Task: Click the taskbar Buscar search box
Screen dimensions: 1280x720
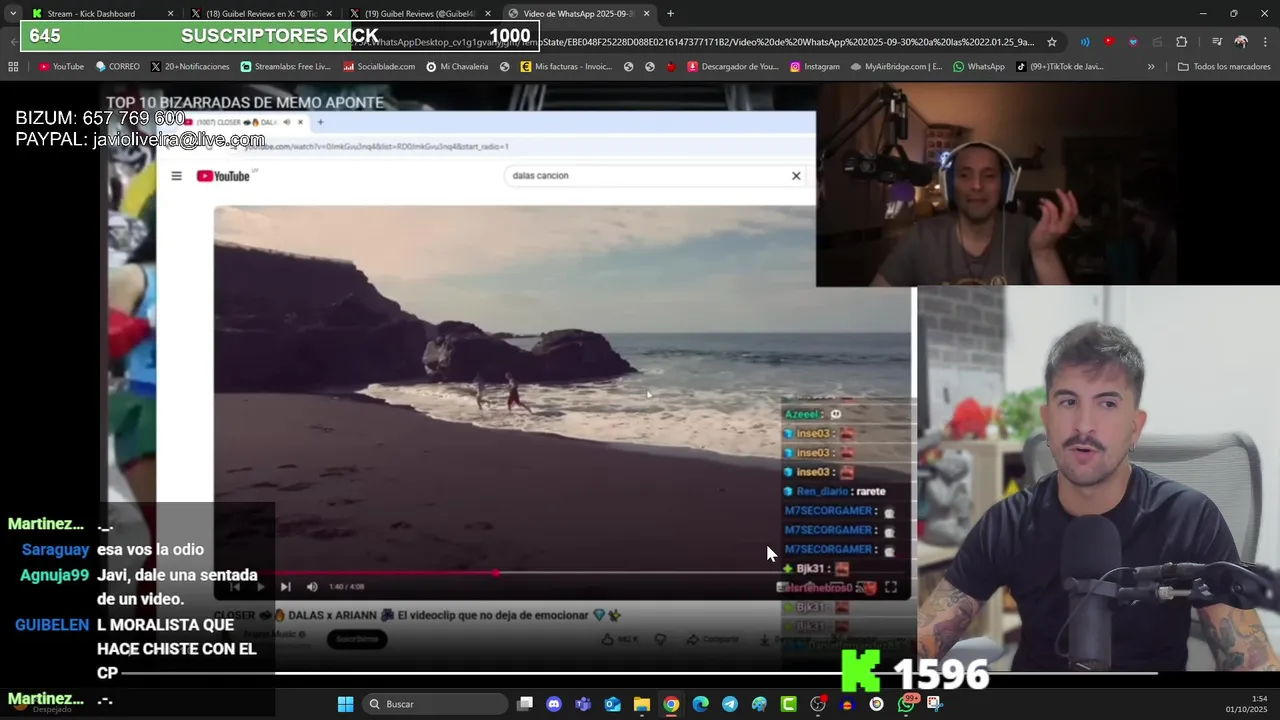Action: point(433,704)
